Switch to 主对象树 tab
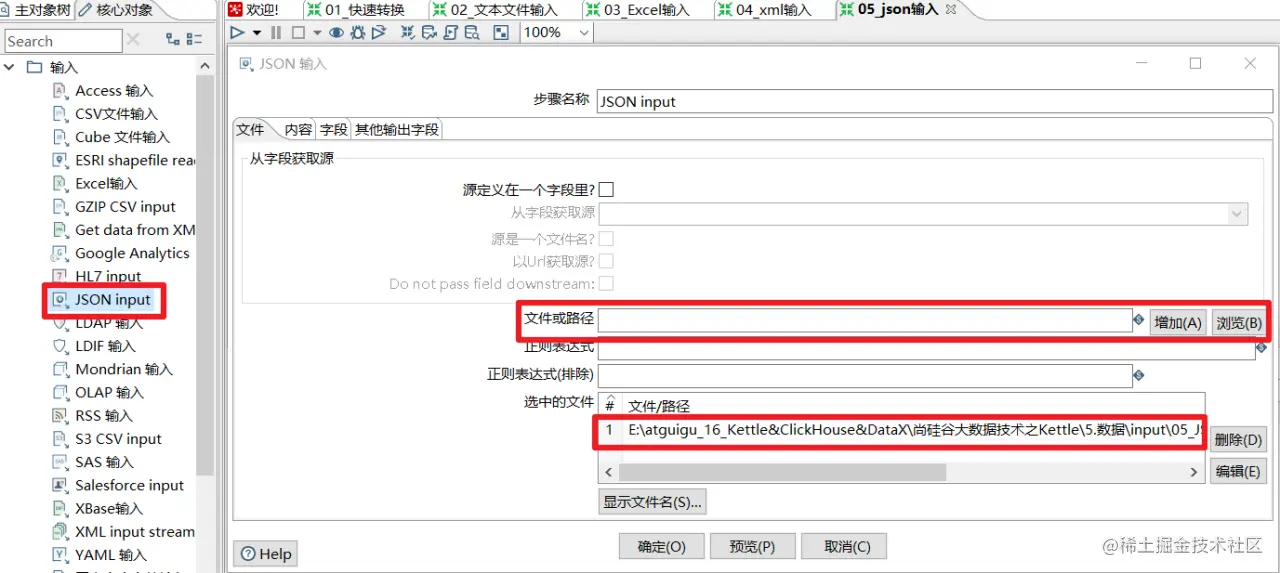 click(x=36, y=10)
